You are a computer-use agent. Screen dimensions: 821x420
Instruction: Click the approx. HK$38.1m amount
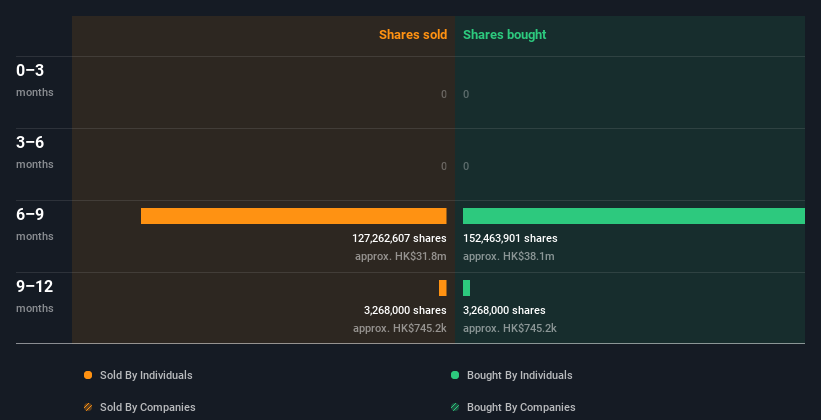508,257
